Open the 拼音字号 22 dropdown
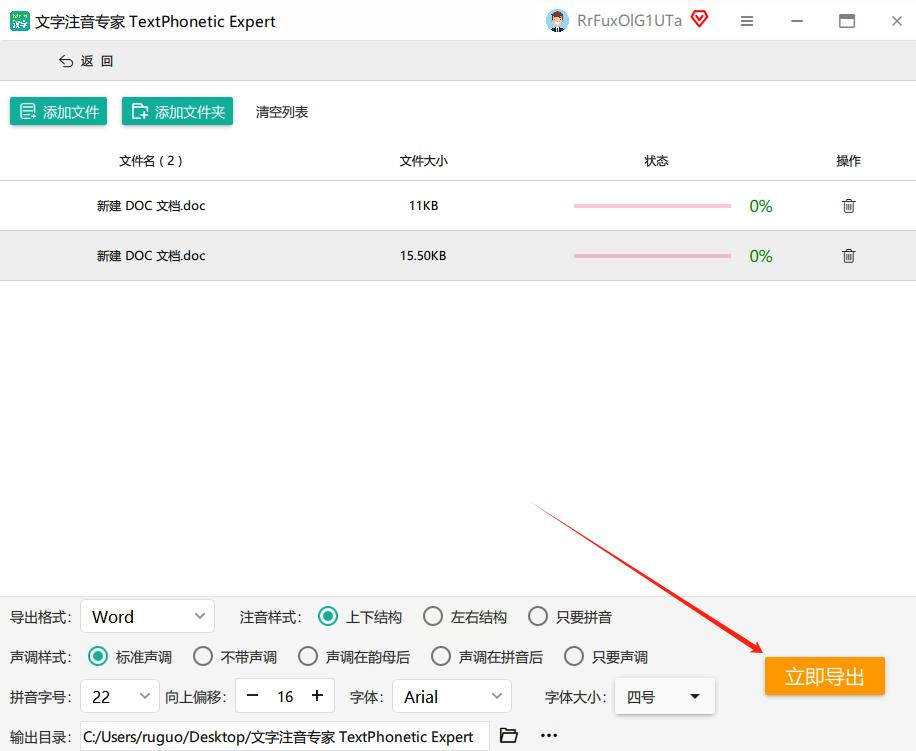 (x=120, y=696)
